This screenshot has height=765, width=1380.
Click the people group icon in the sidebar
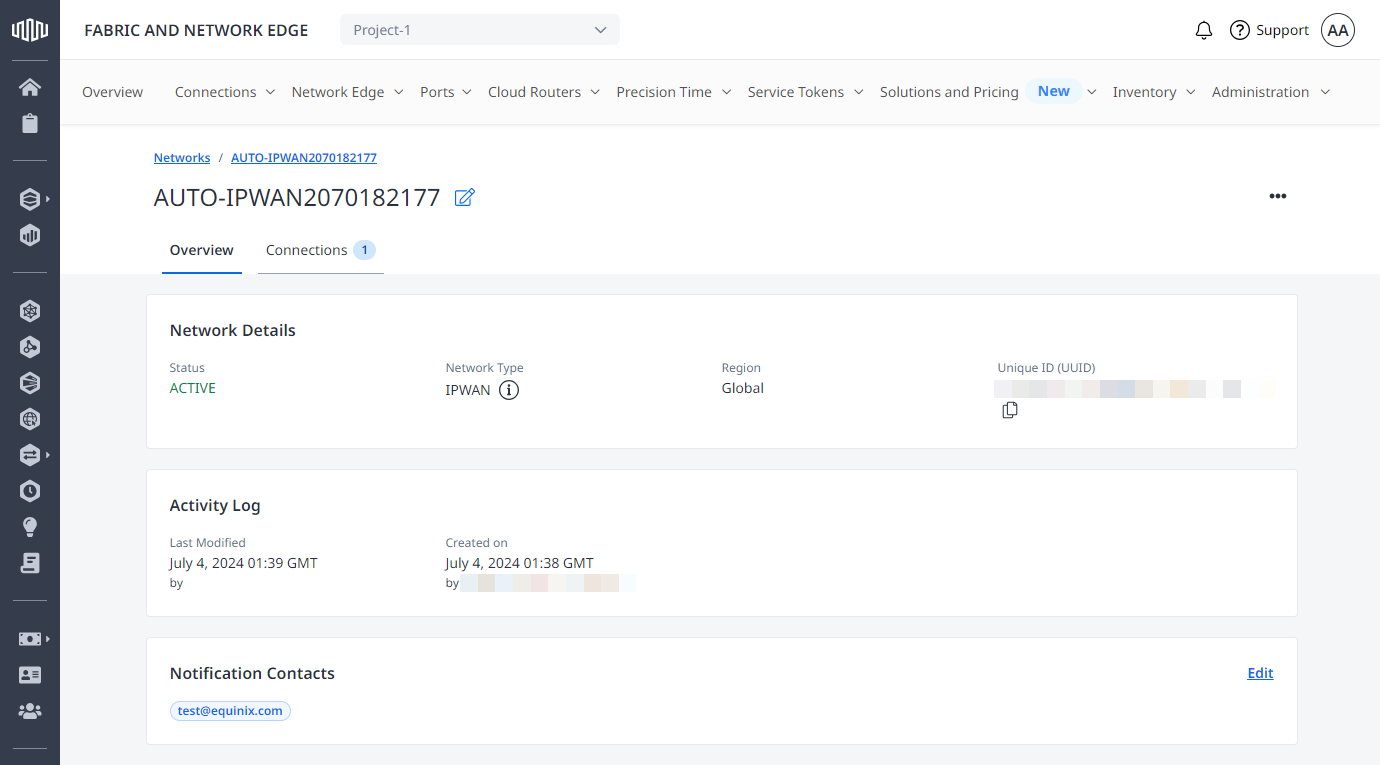pyautogui.click(x=30, y=711)
